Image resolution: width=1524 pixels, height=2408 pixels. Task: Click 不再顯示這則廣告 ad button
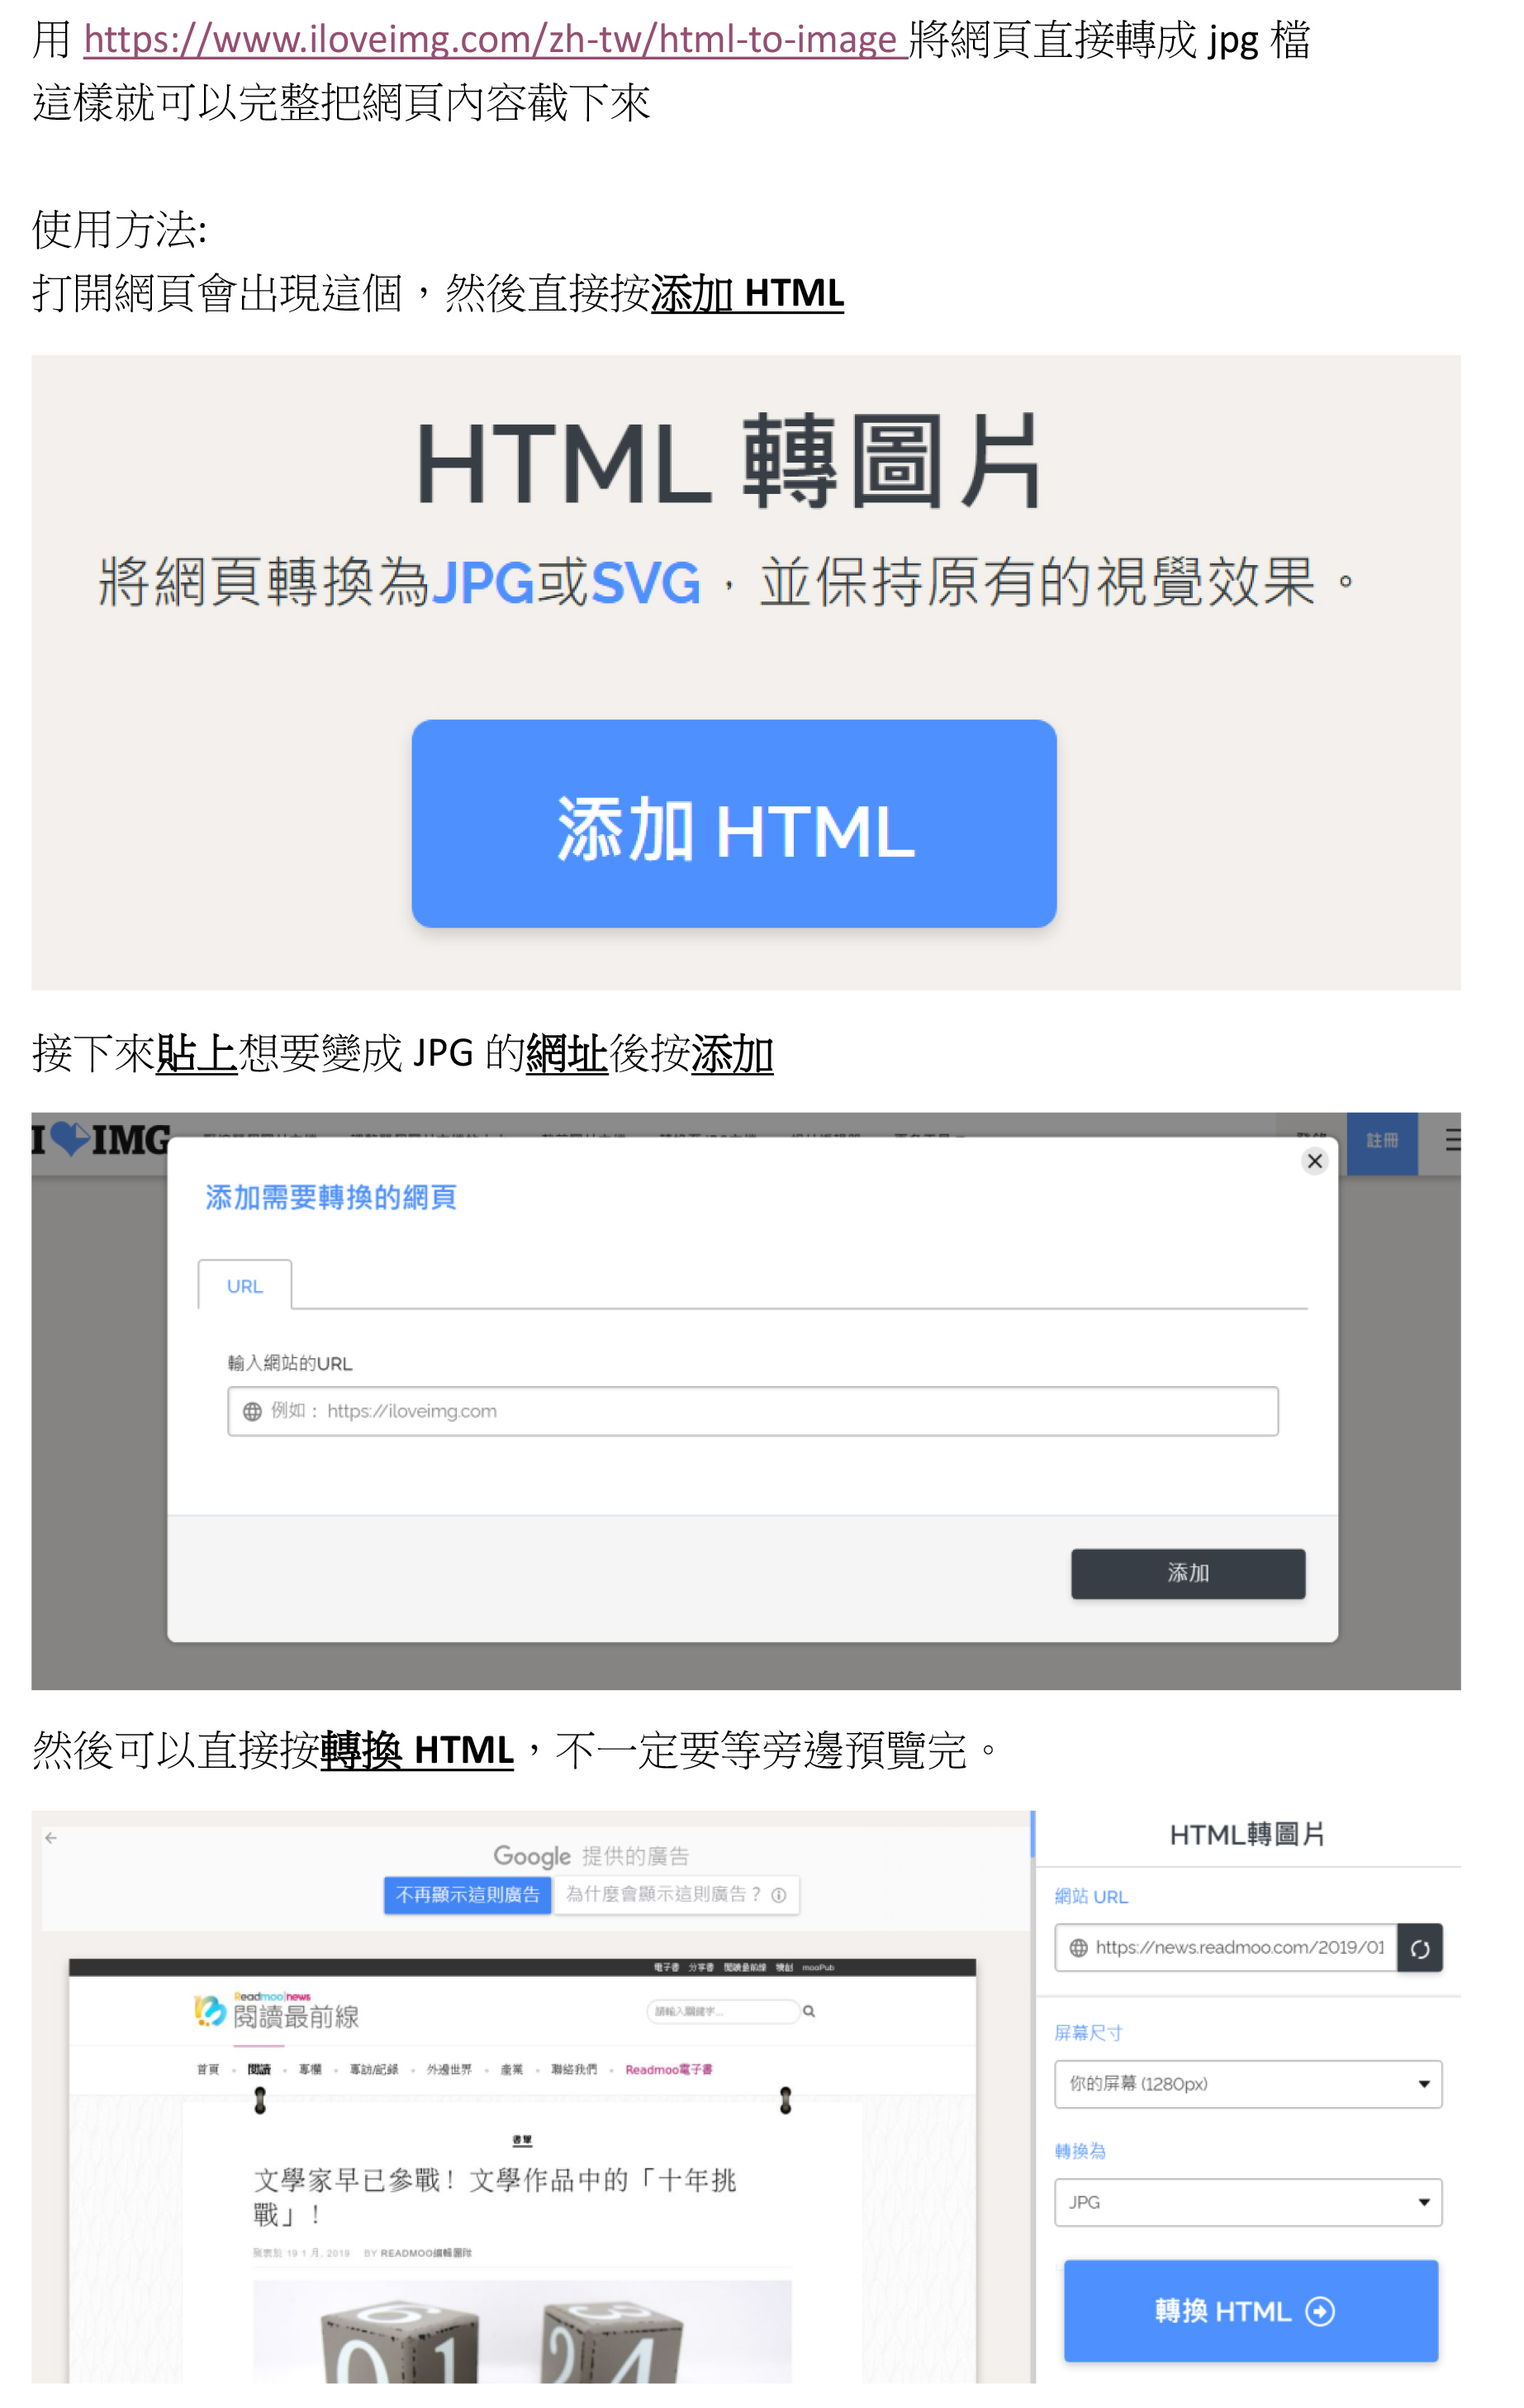467,1894
